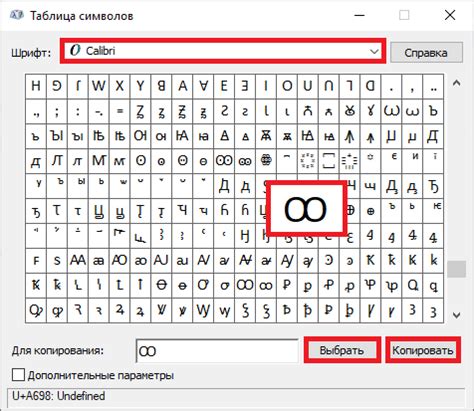
Task: Click the Для копирования: label
Action: [58, 351]
